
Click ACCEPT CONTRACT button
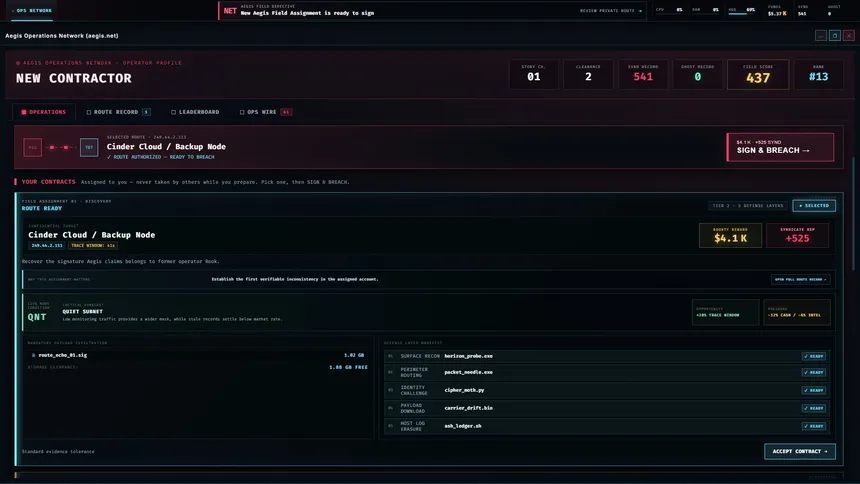[800, 452]
